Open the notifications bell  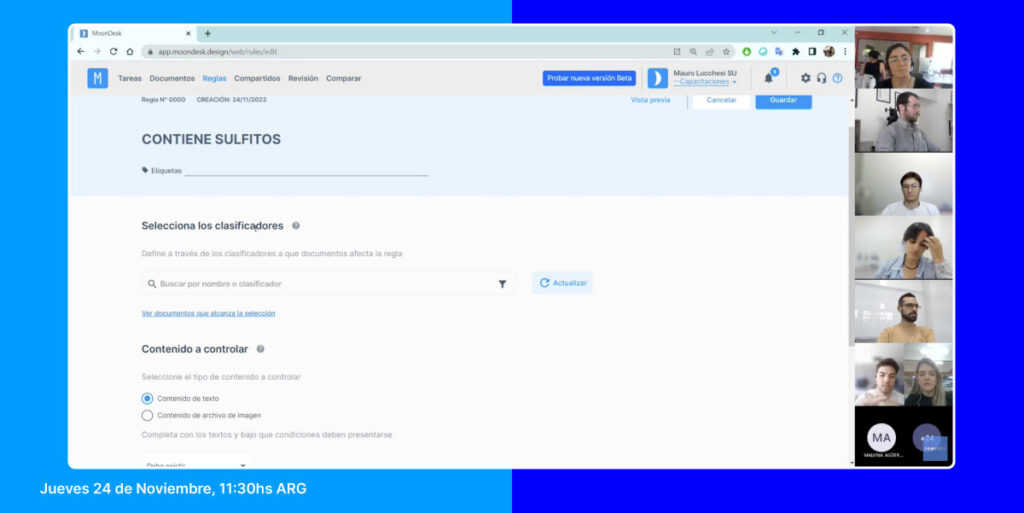(x=768, y=78)
